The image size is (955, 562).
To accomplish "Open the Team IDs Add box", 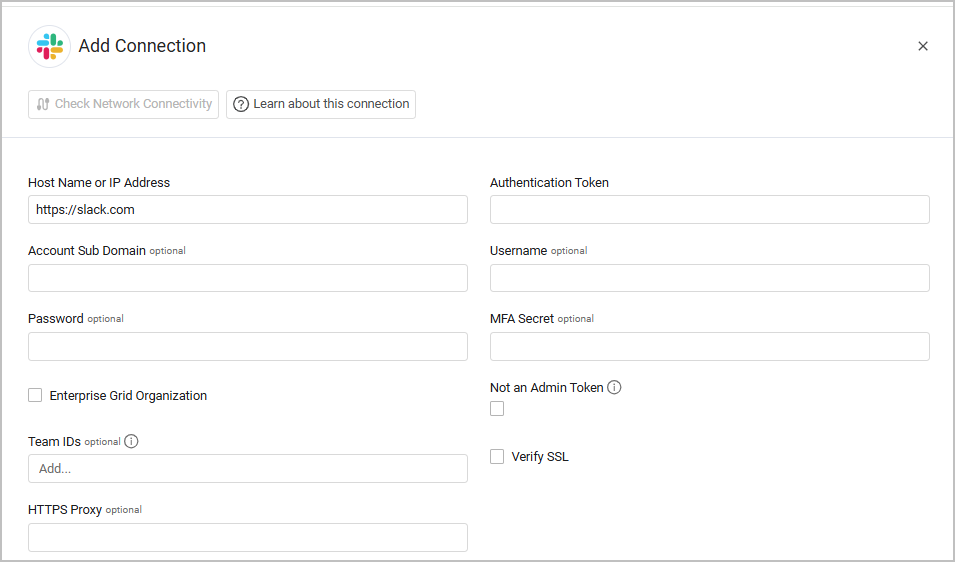I will [248, 468].
